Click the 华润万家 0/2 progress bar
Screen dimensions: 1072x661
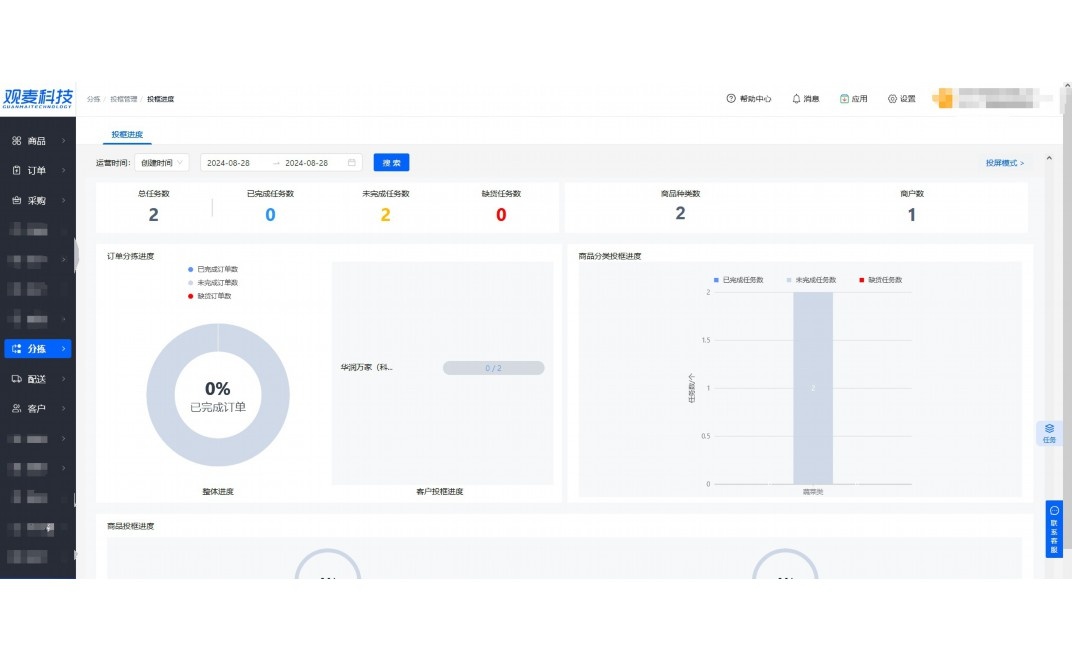point(493,368)
